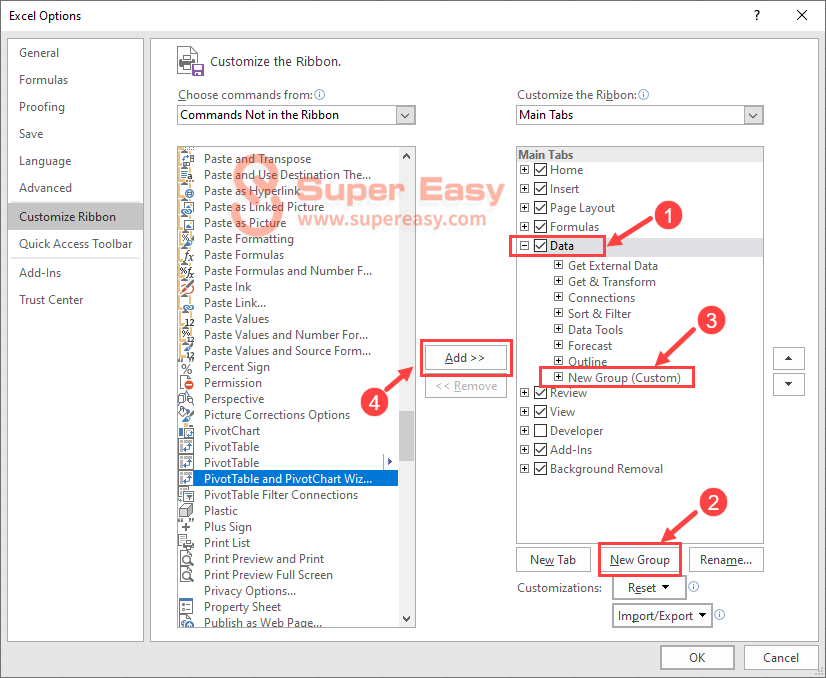826x678 pixels.
Task: Click the Paste as Picture icon
Action: [x=186, y=223]
